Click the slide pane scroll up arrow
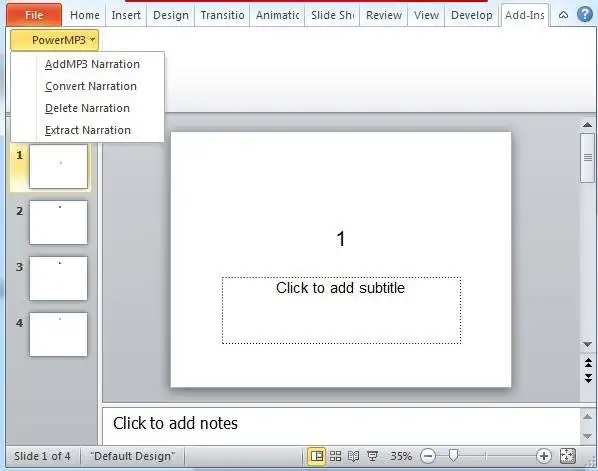 point(587,125)
